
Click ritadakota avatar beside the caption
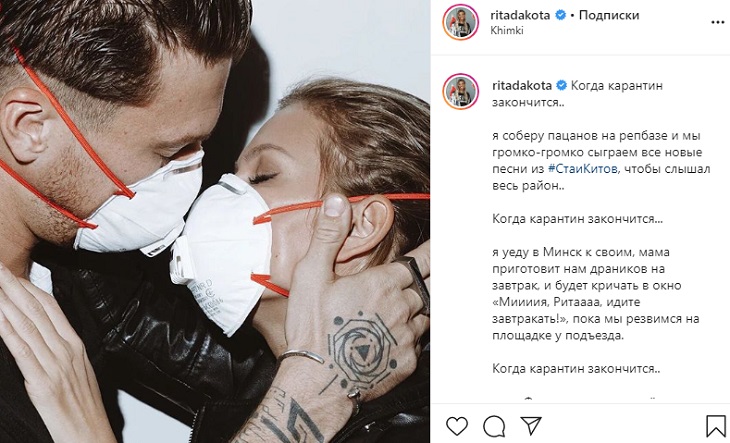tap(461, 92)
